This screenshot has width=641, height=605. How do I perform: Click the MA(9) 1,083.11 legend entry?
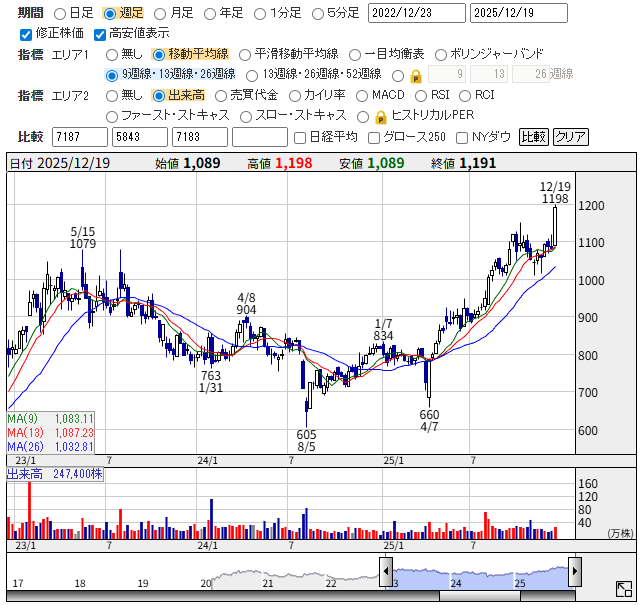click(x=50, y=419)
